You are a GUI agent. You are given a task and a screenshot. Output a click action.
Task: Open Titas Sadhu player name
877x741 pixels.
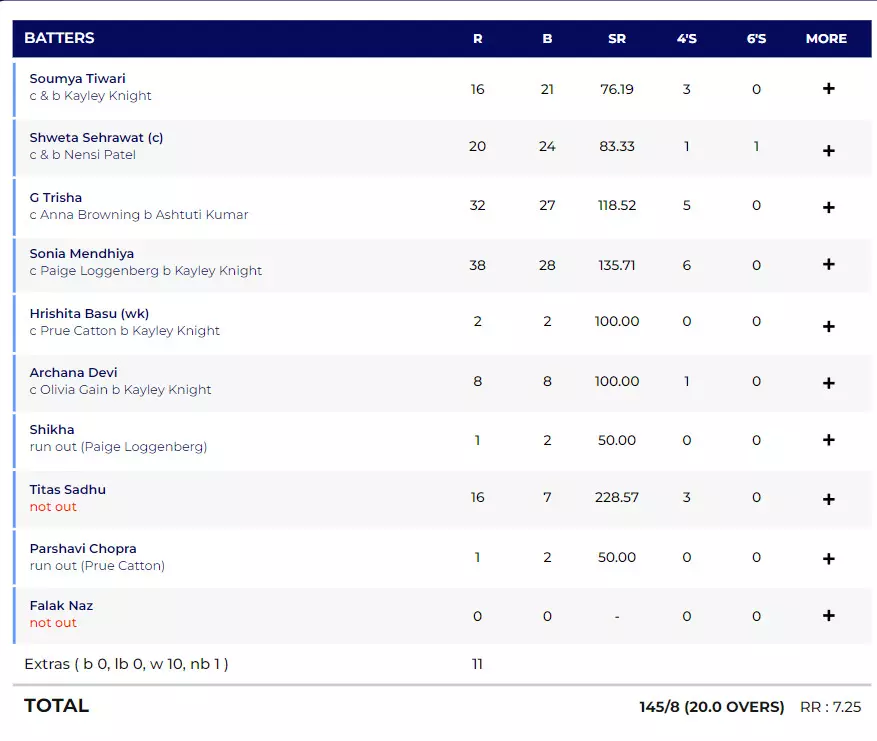coord(68,490)
